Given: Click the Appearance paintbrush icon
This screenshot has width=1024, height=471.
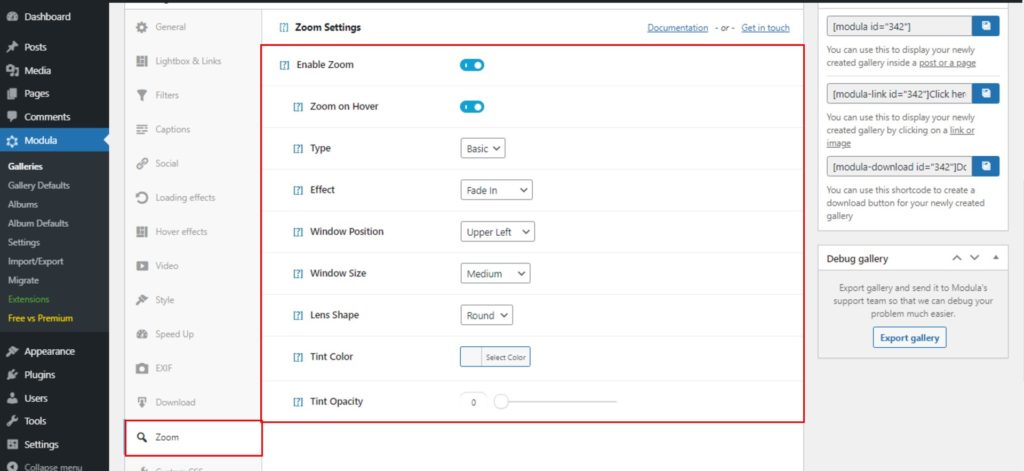Looking at the screenshot, I should pyautogui.click(x=12, y=351).
